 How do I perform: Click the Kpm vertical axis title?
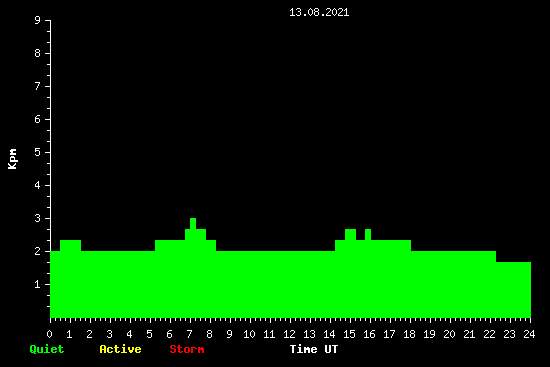coord(13,159)
